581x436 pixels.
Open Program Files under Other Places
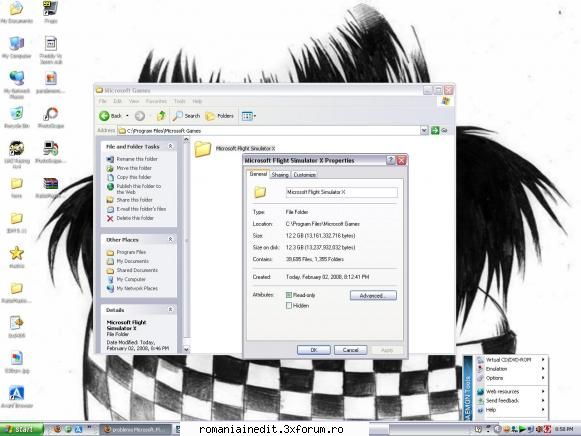131,252
